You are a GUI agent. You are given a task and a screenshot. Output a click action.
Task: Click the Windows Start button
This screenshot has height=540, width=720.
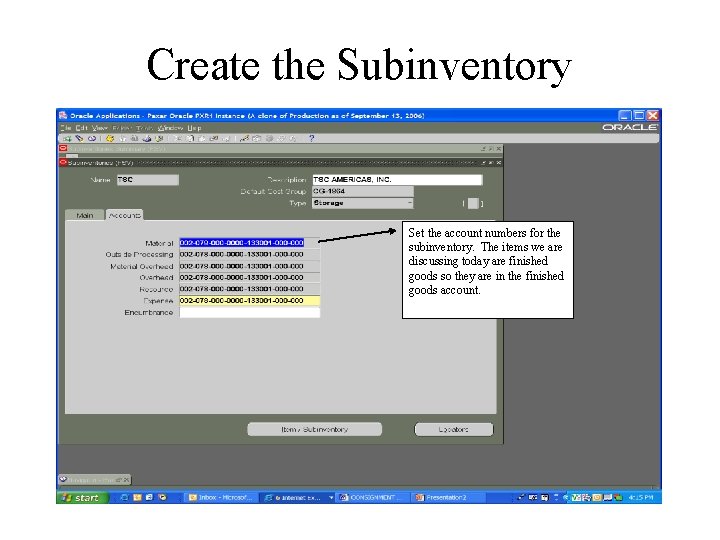(x=83, y=497)
